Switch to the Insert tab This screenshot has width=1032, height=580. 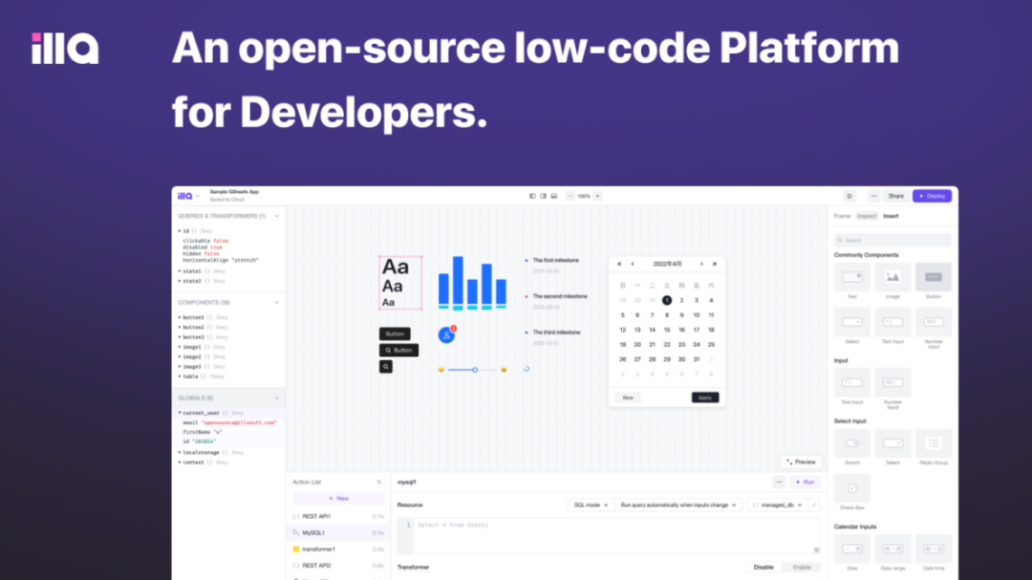pyautogui.click(x=890, y=216)
